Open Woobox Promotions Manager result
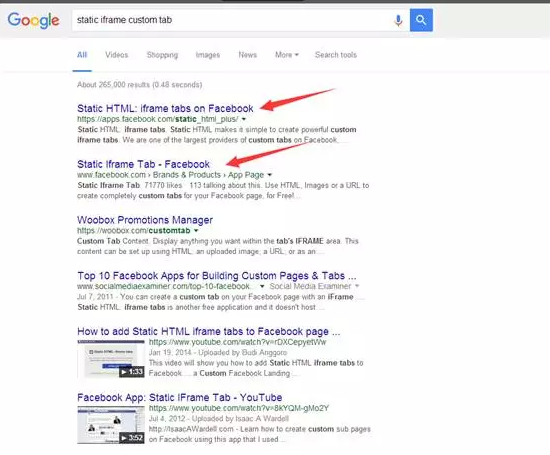 pos(145,220)
